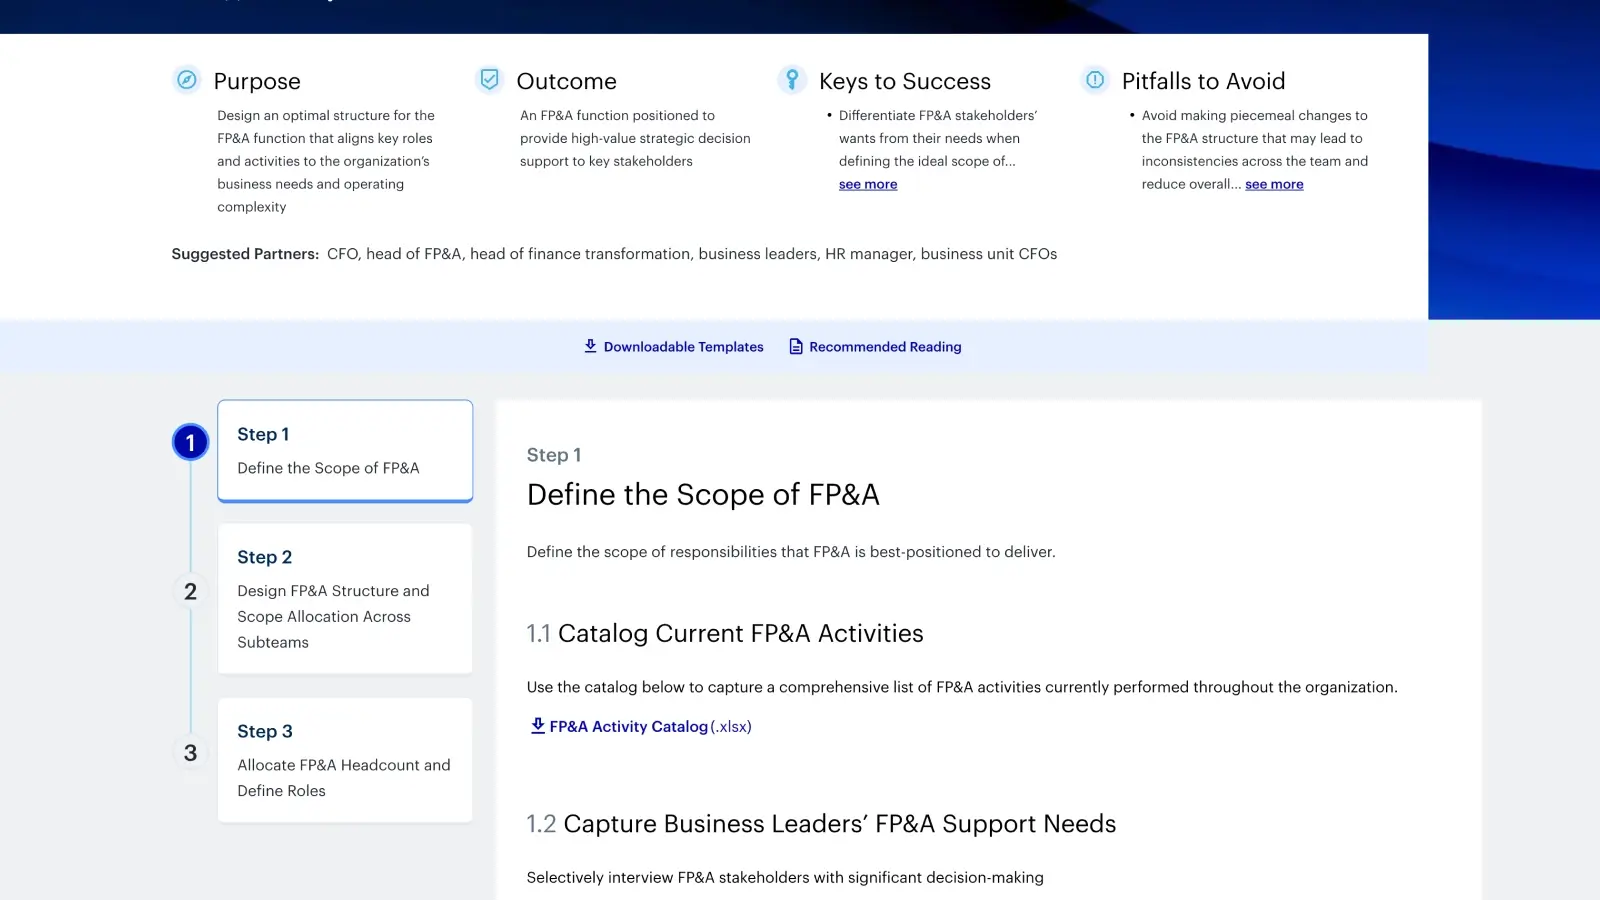
Task: Click the Keys to Success key icon
Action: [x=792, y=79]
